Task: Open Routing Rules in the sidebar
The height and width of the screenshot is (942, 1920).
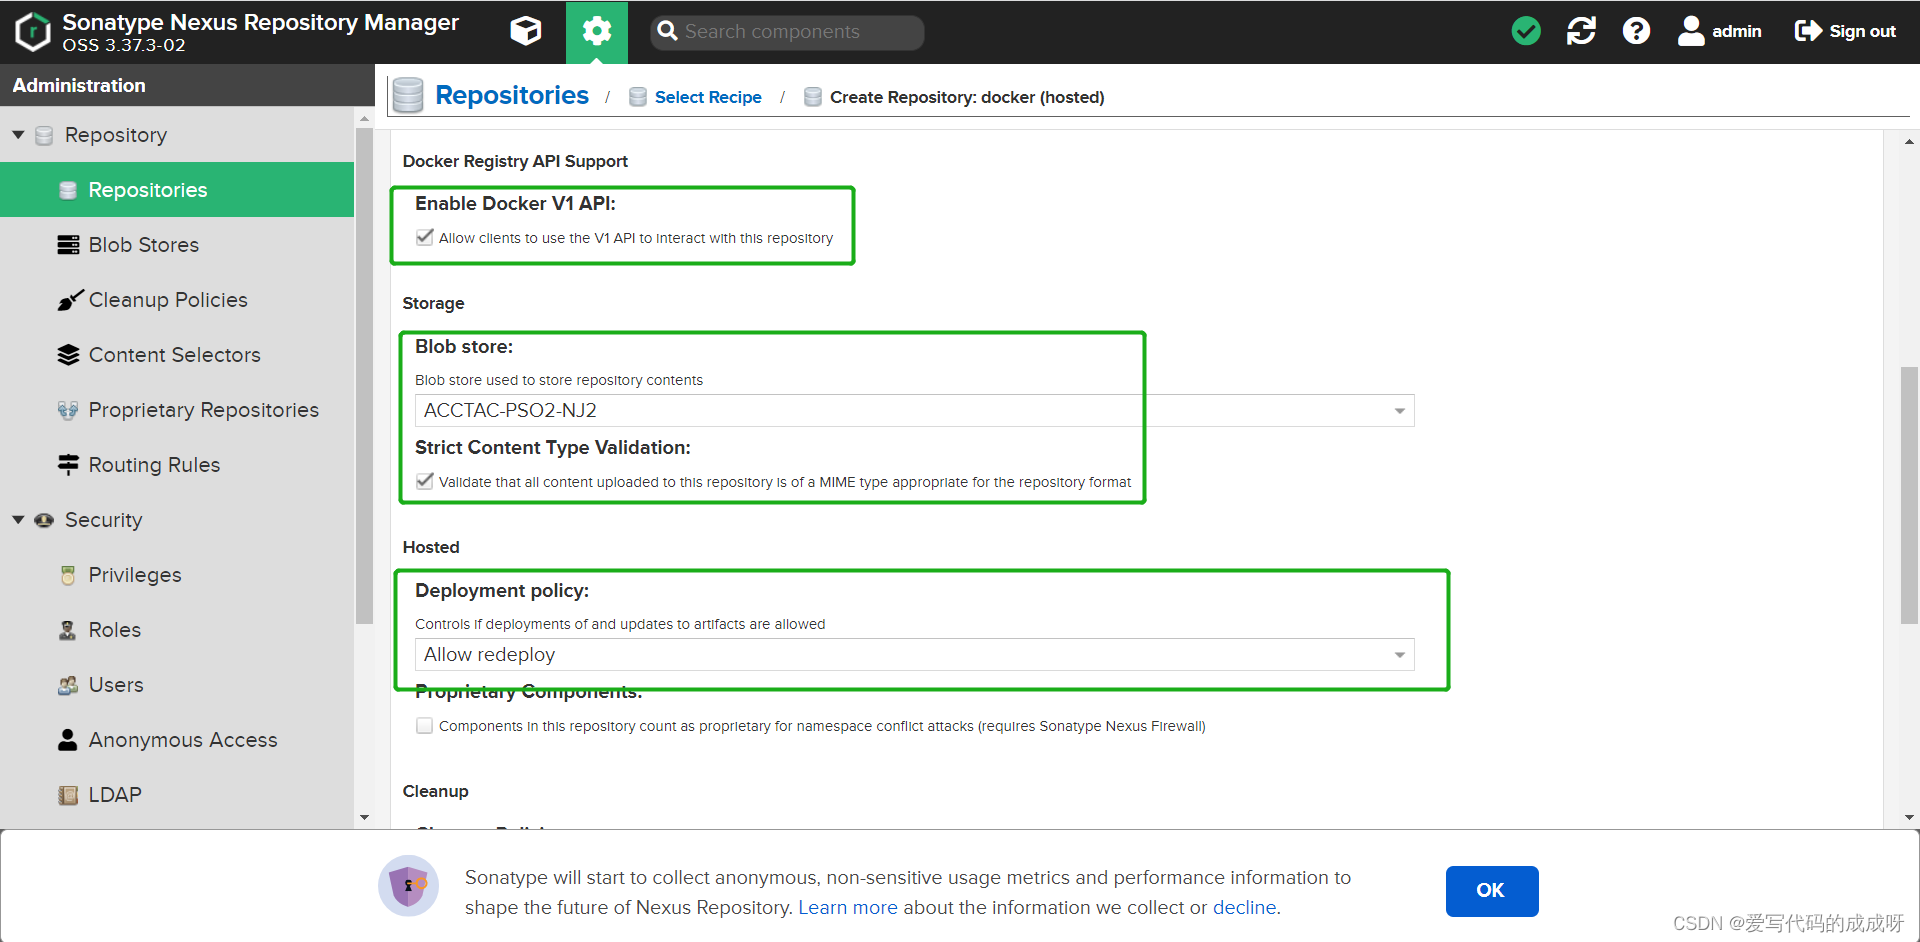Action: pyautogui.click(x=177, y=465)
